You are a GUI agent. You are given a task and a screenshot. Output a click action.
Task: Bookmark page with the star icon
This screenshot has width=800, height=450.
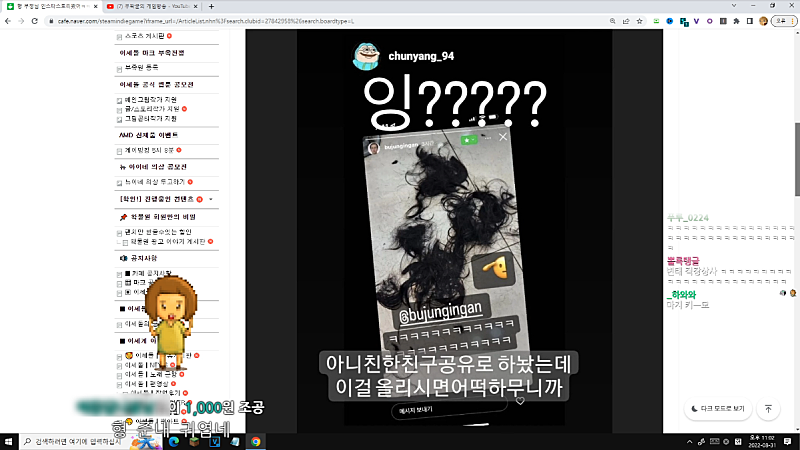tap(639, 21)
